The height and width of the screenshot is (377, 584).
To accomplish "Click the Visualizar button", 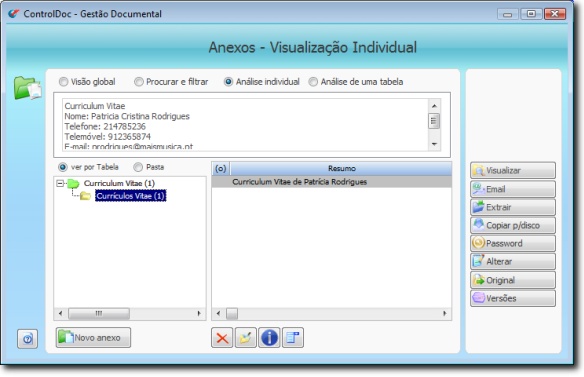I will point(512,170).
